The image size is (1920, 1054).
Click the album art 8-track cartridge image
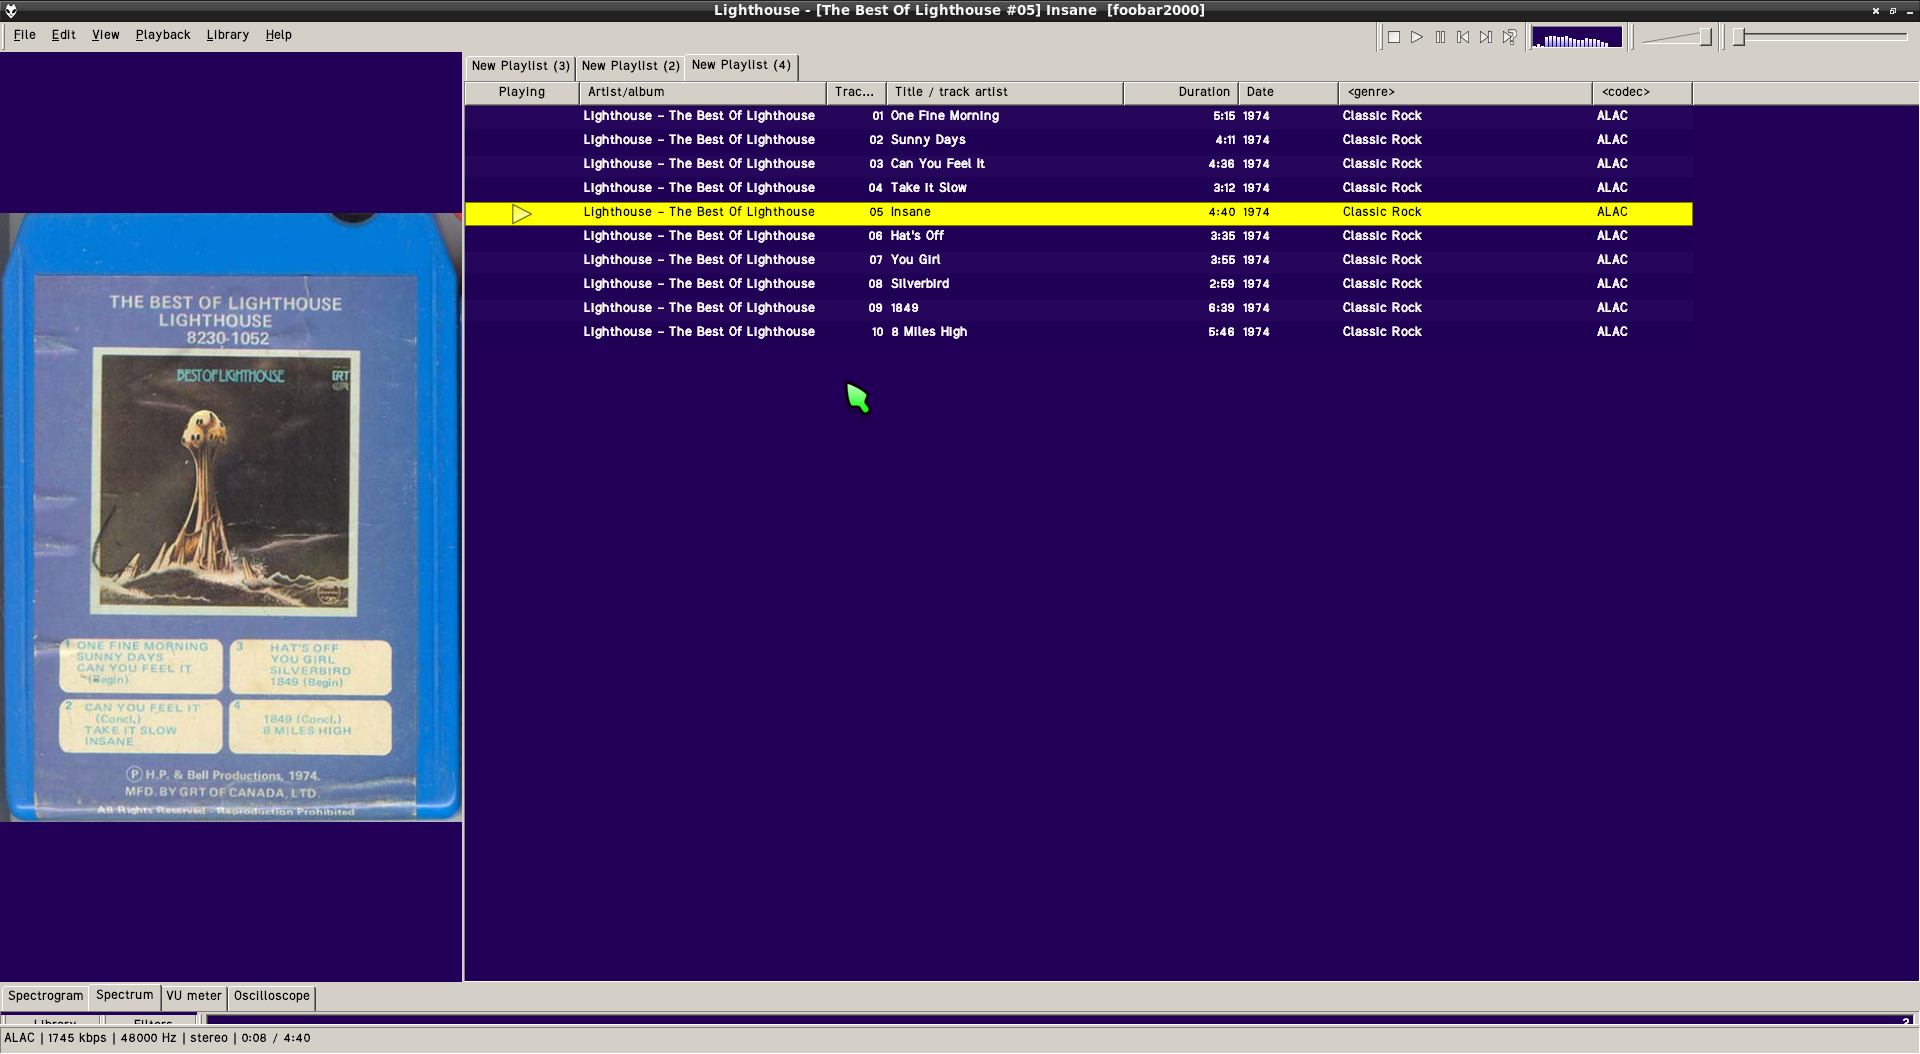click(231, 517)
